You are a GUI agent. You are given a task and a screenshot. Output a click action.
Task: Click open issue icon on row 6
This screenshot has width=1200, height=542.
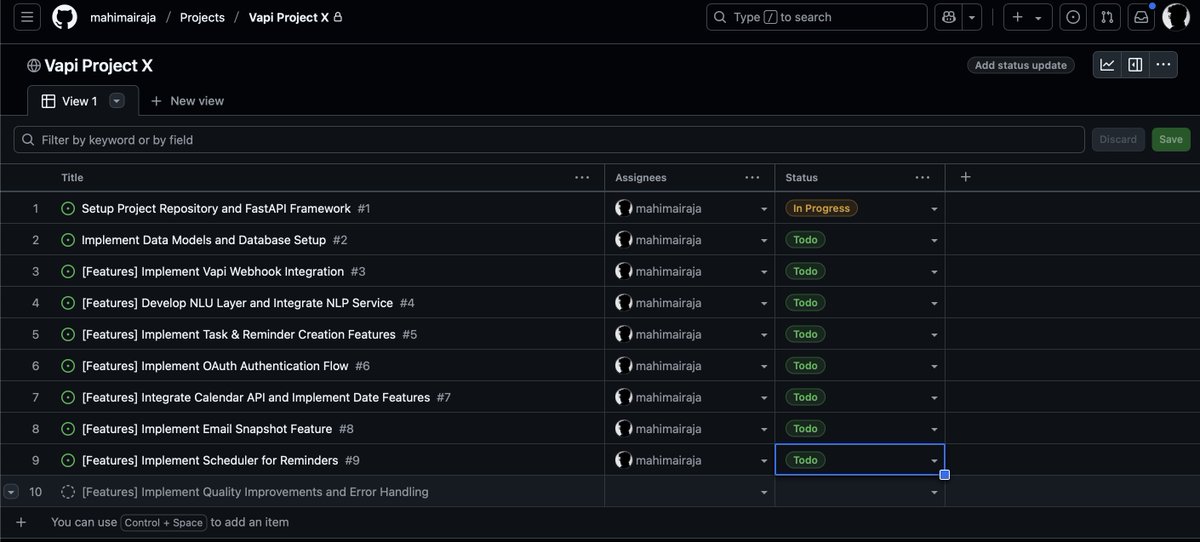pyautogui.click(x=68, y=366)
